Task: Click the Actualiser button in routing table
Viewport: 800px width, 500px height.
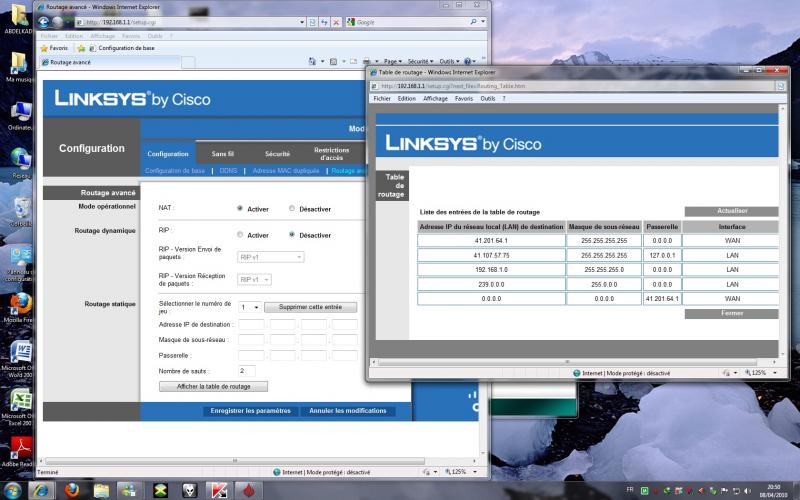Action: click(732, 211)
